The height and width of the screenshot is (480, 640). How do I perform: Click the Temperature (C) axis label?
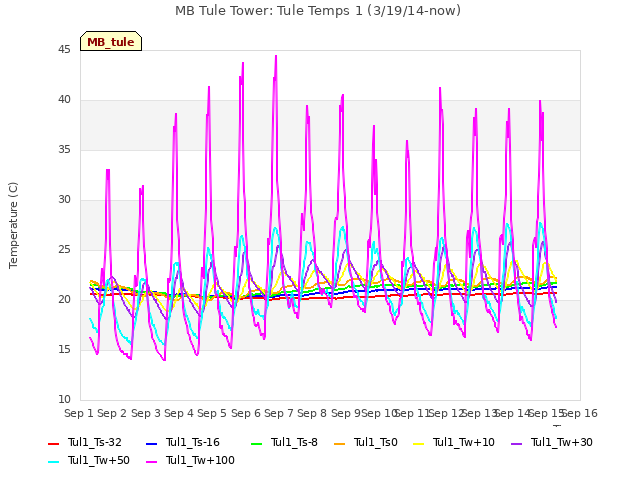click(x=13, y=225)
